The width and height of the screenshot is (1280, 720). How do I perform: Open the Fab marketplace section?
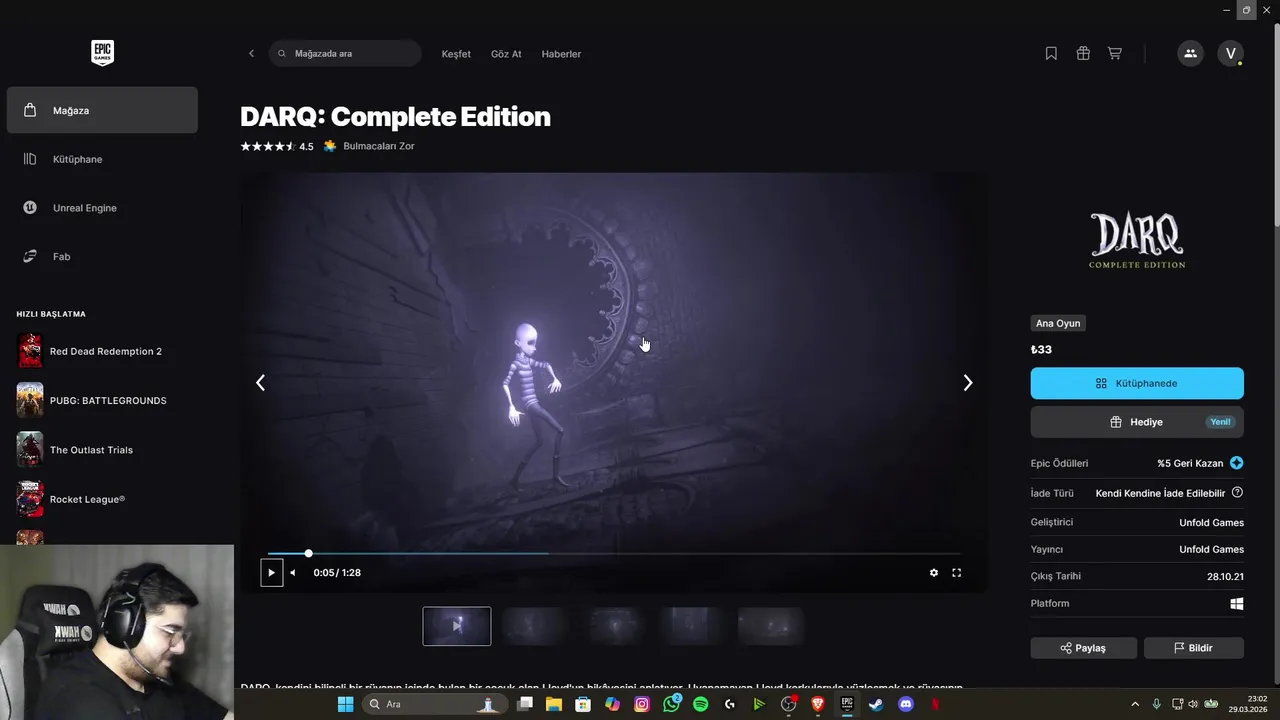[x=102, y=257]
